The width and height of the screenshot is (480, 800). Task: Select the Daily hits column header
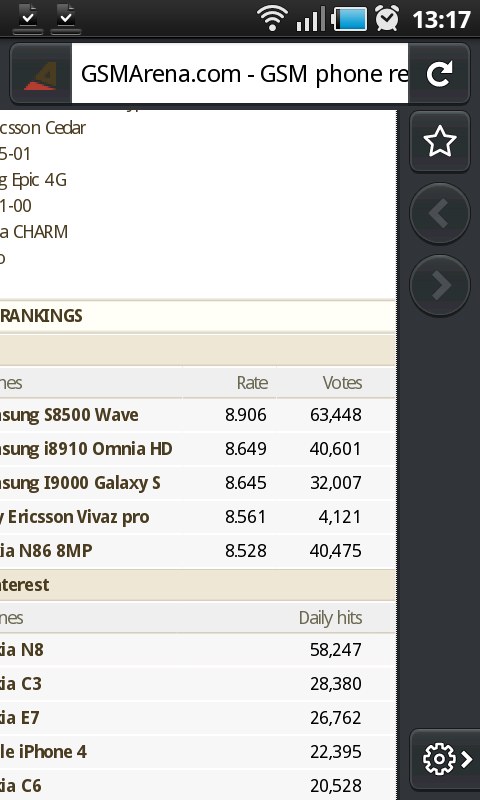(x=331, y=618)
